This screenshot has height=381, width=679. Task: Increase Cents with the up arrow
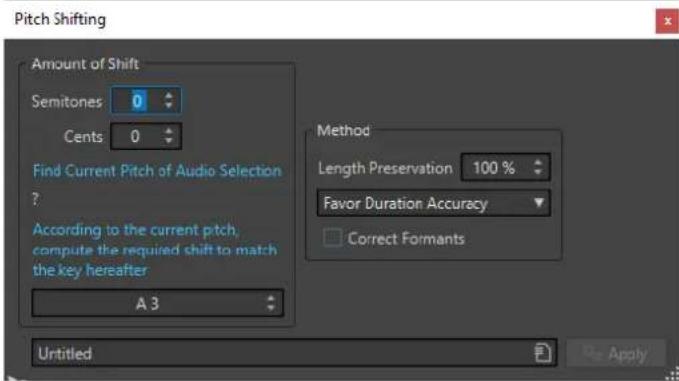tap(168, 131)
